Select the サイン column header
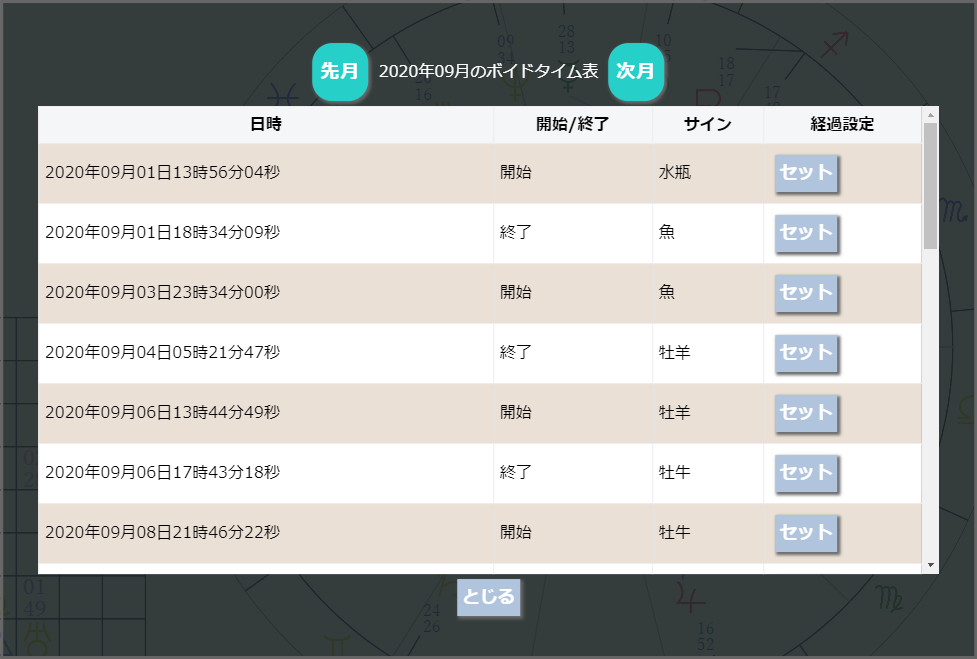The height and width of the screenshot is (659, 977). click(708, 125)
